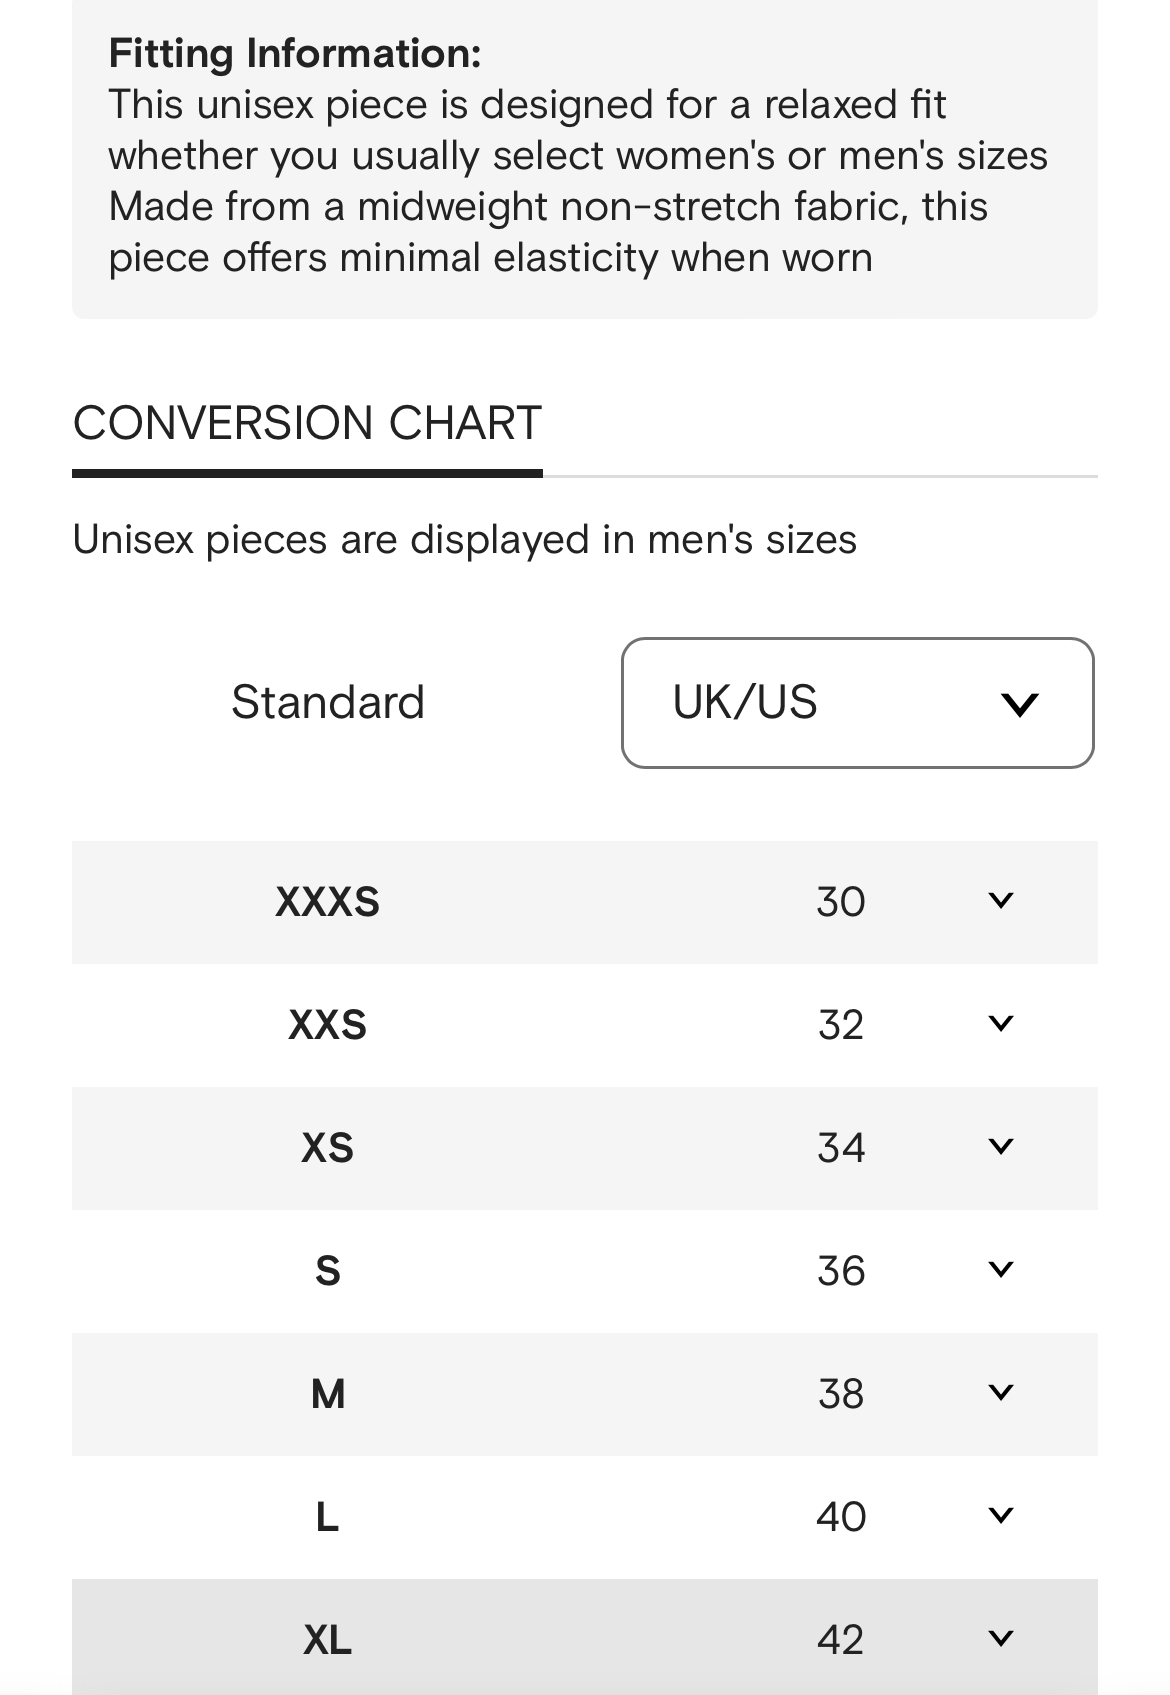The width and height of the screenshot is (1170, 1695).
Task: Click the size value 30
Action: [840, 902]
